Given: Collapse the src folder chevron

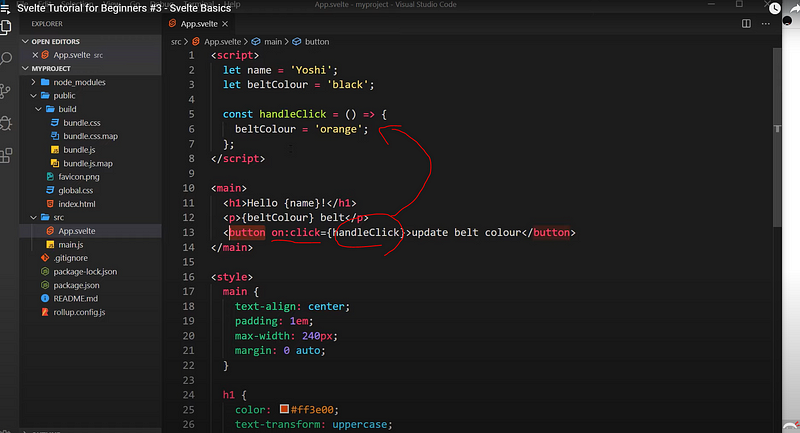Looking at the screenshot, I should point(34,217).
